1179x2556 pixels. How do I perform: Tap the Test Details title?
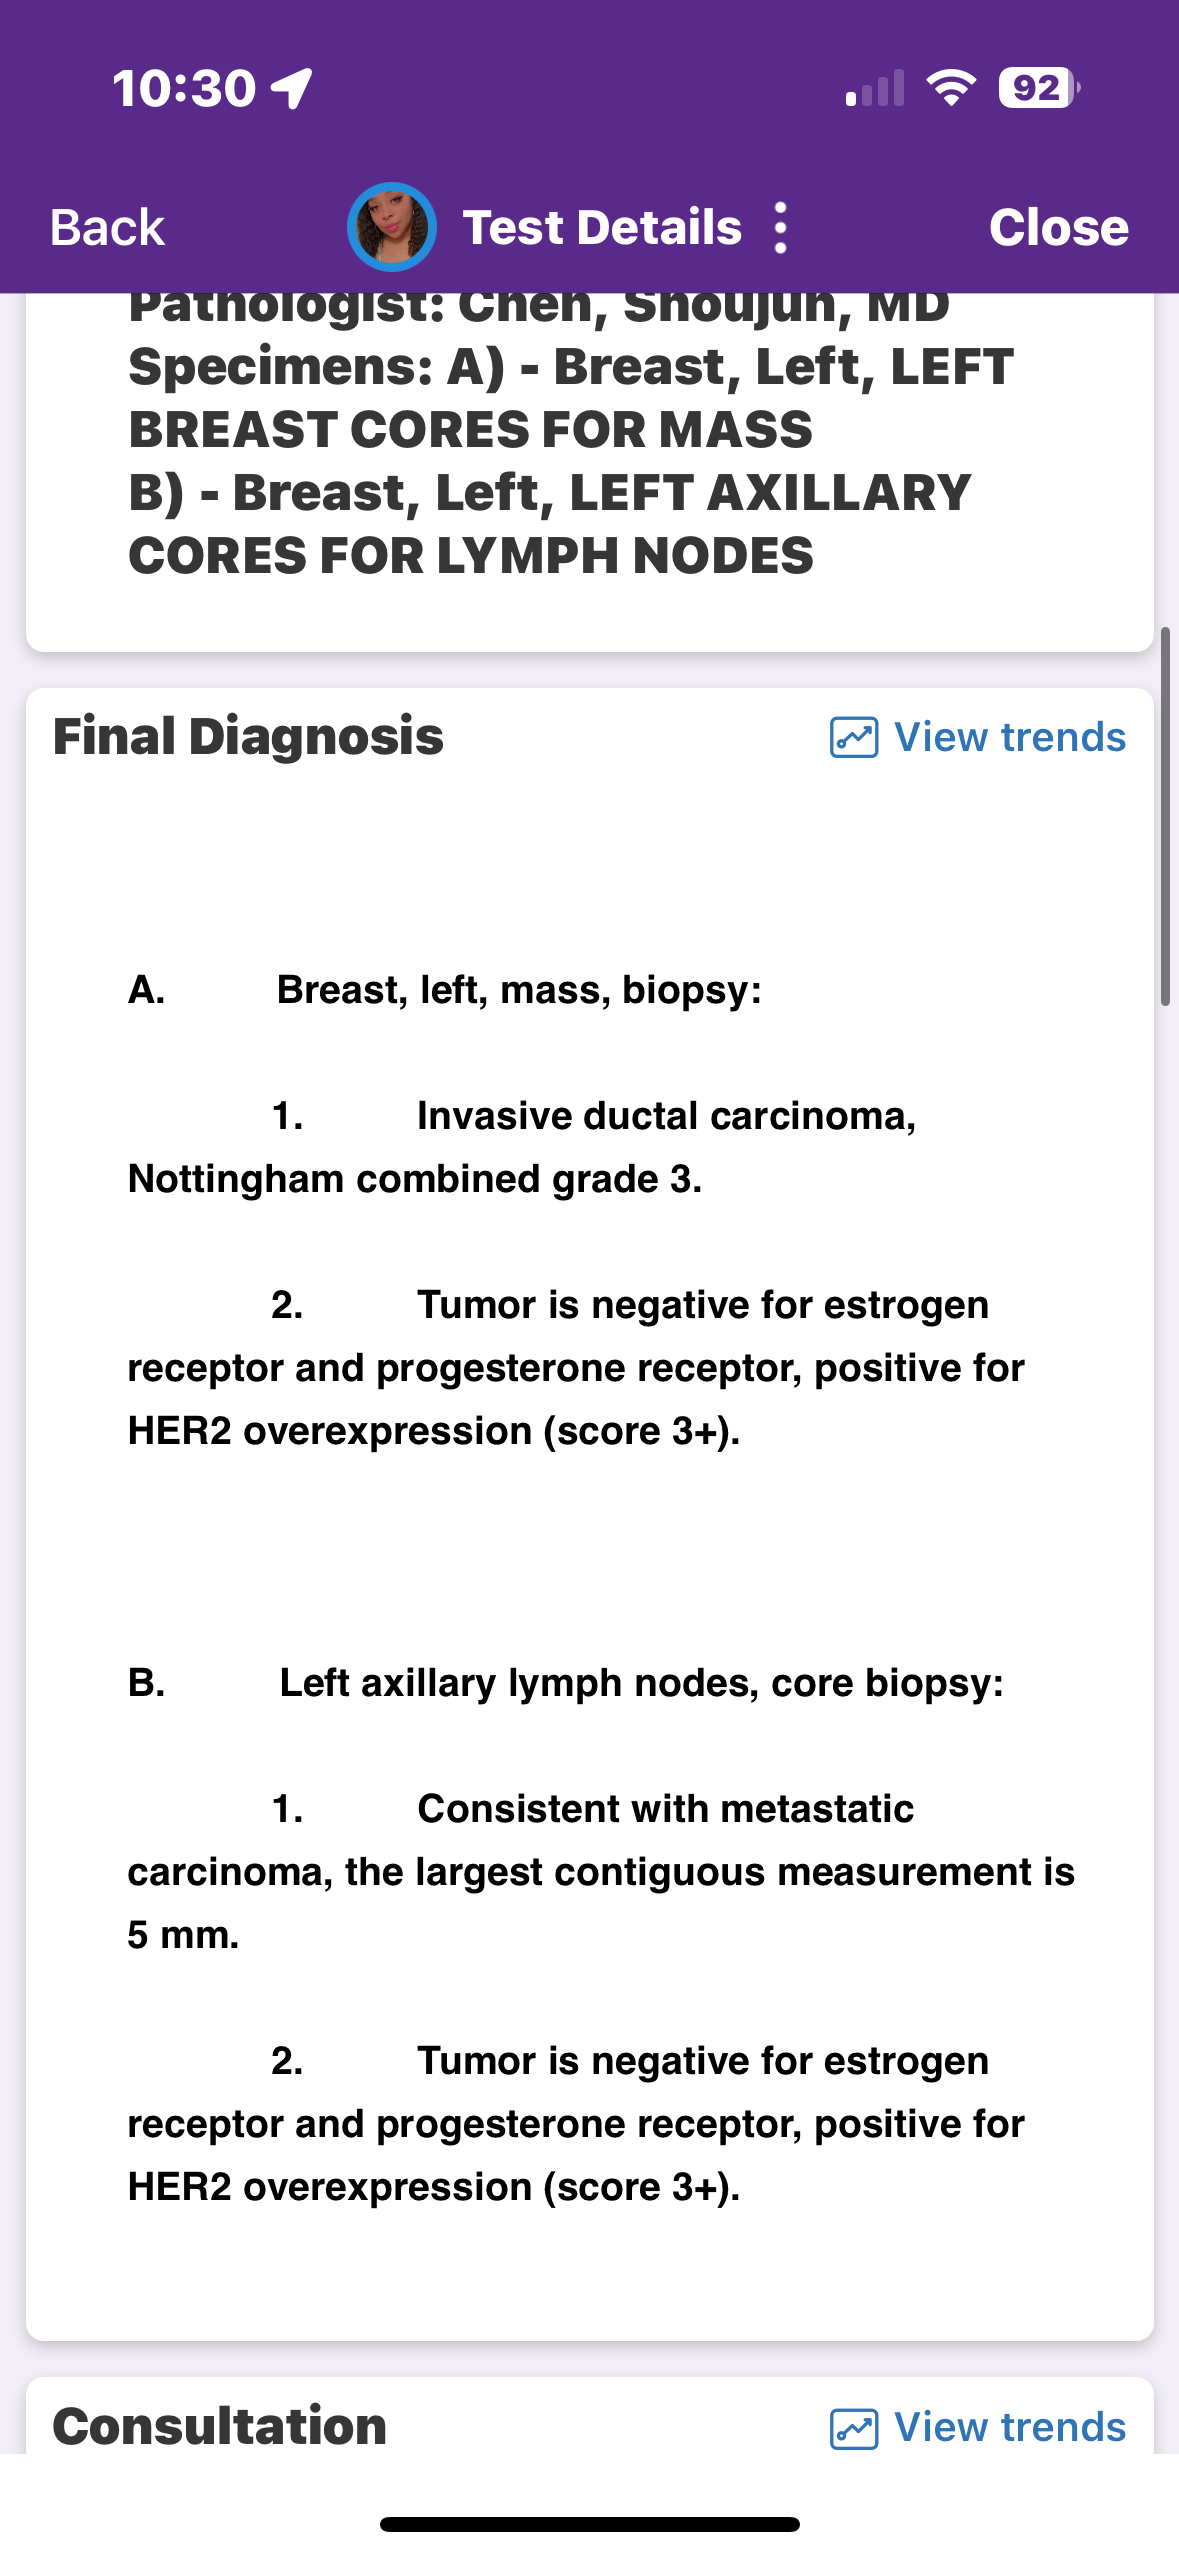pos(602,227)
